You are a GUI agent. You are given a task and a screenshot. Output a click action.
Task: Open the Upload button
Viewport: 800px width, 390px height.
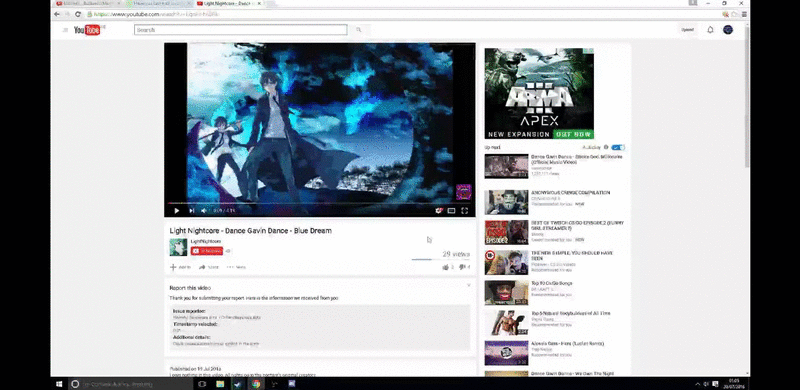pos(687,30)
